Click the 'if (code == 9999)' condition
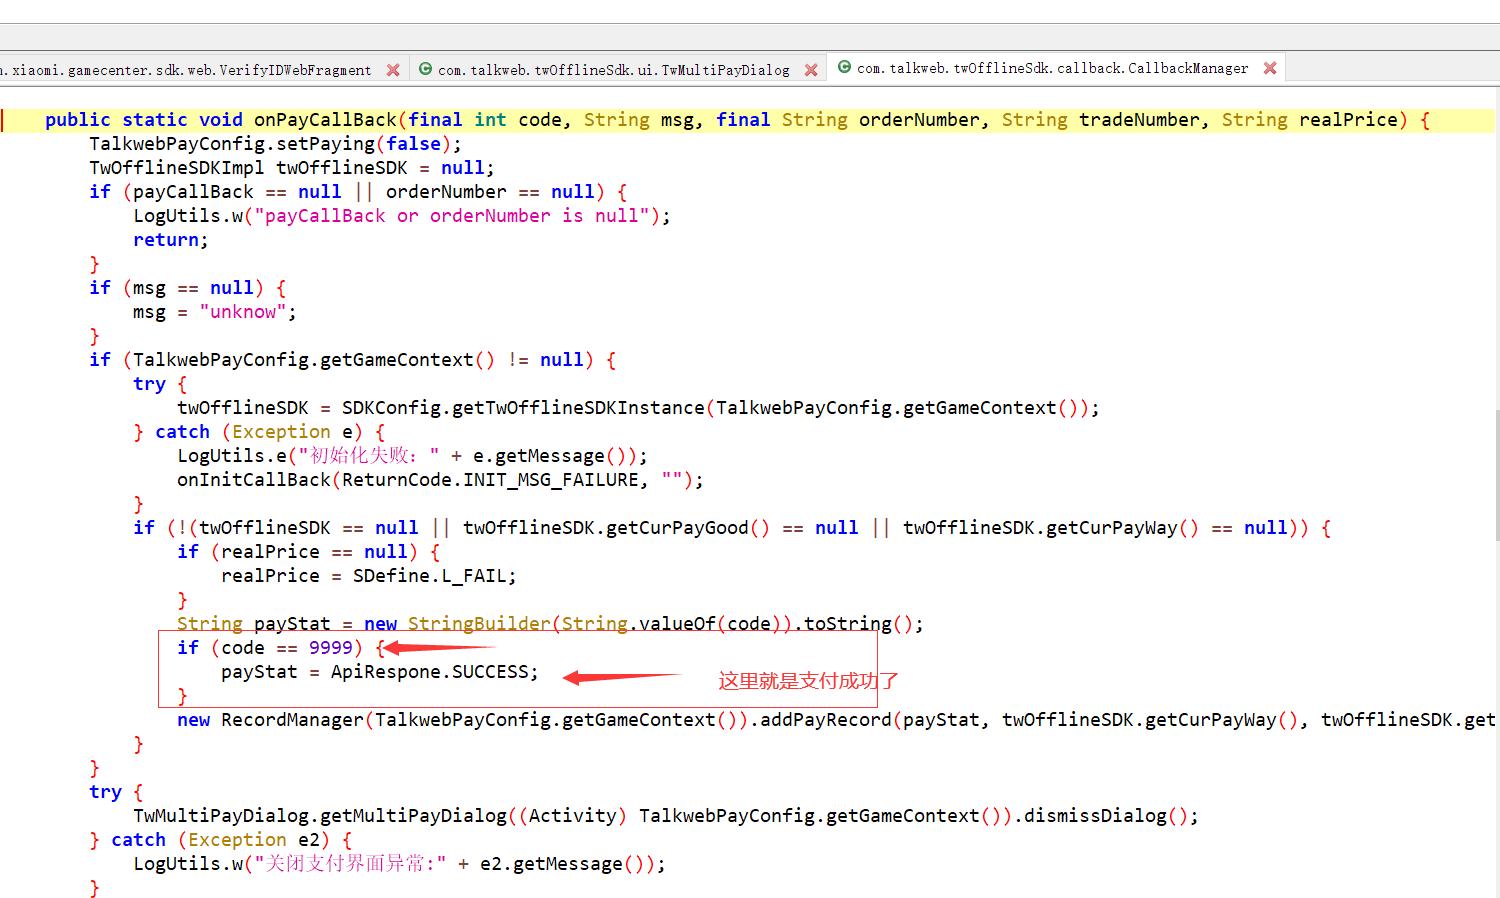Viewport: 1500px width, 898px height. 281,648
